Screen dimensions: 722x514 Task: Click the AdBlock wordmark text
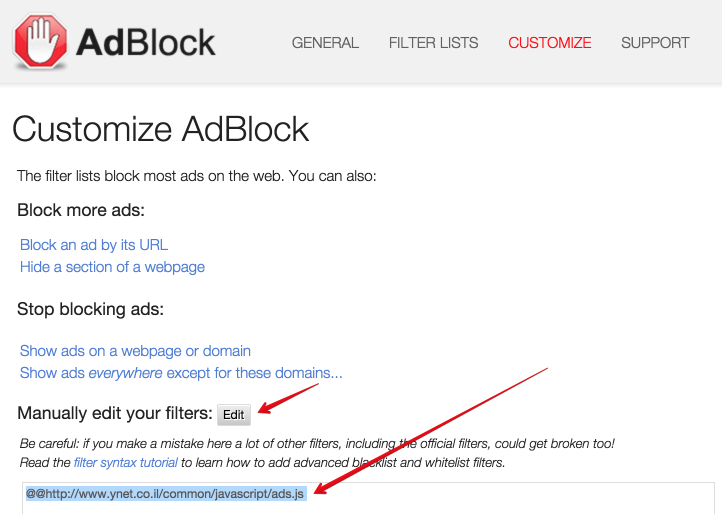point(146,42)
